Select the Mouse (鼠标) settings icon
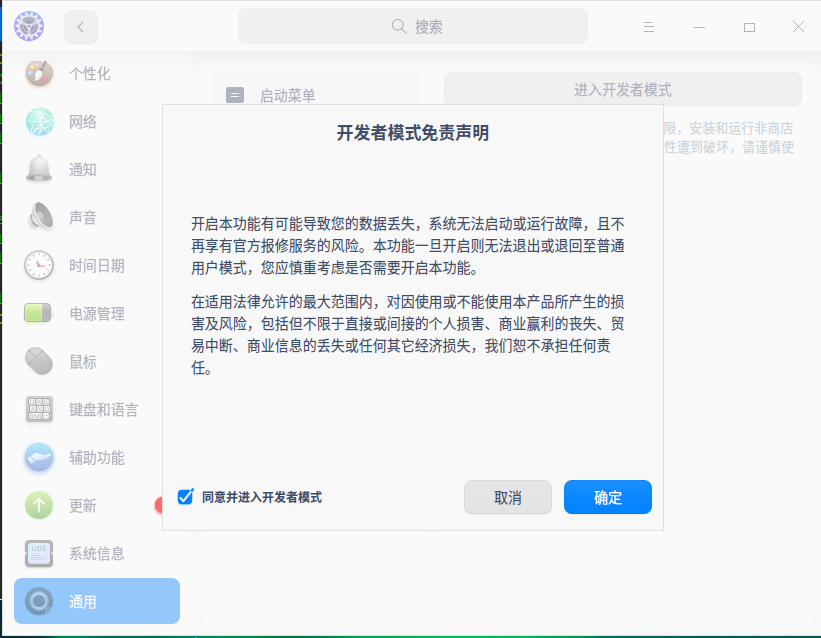The image size is (821, 638). click(38, 361)
